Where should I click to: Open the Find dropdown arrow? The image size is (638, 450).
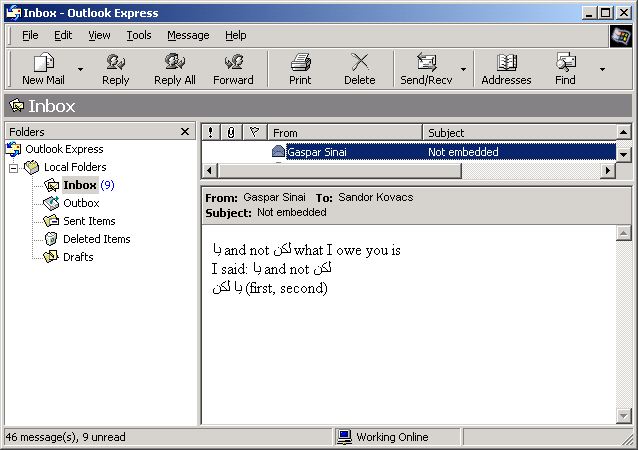(x=602, y=70)
